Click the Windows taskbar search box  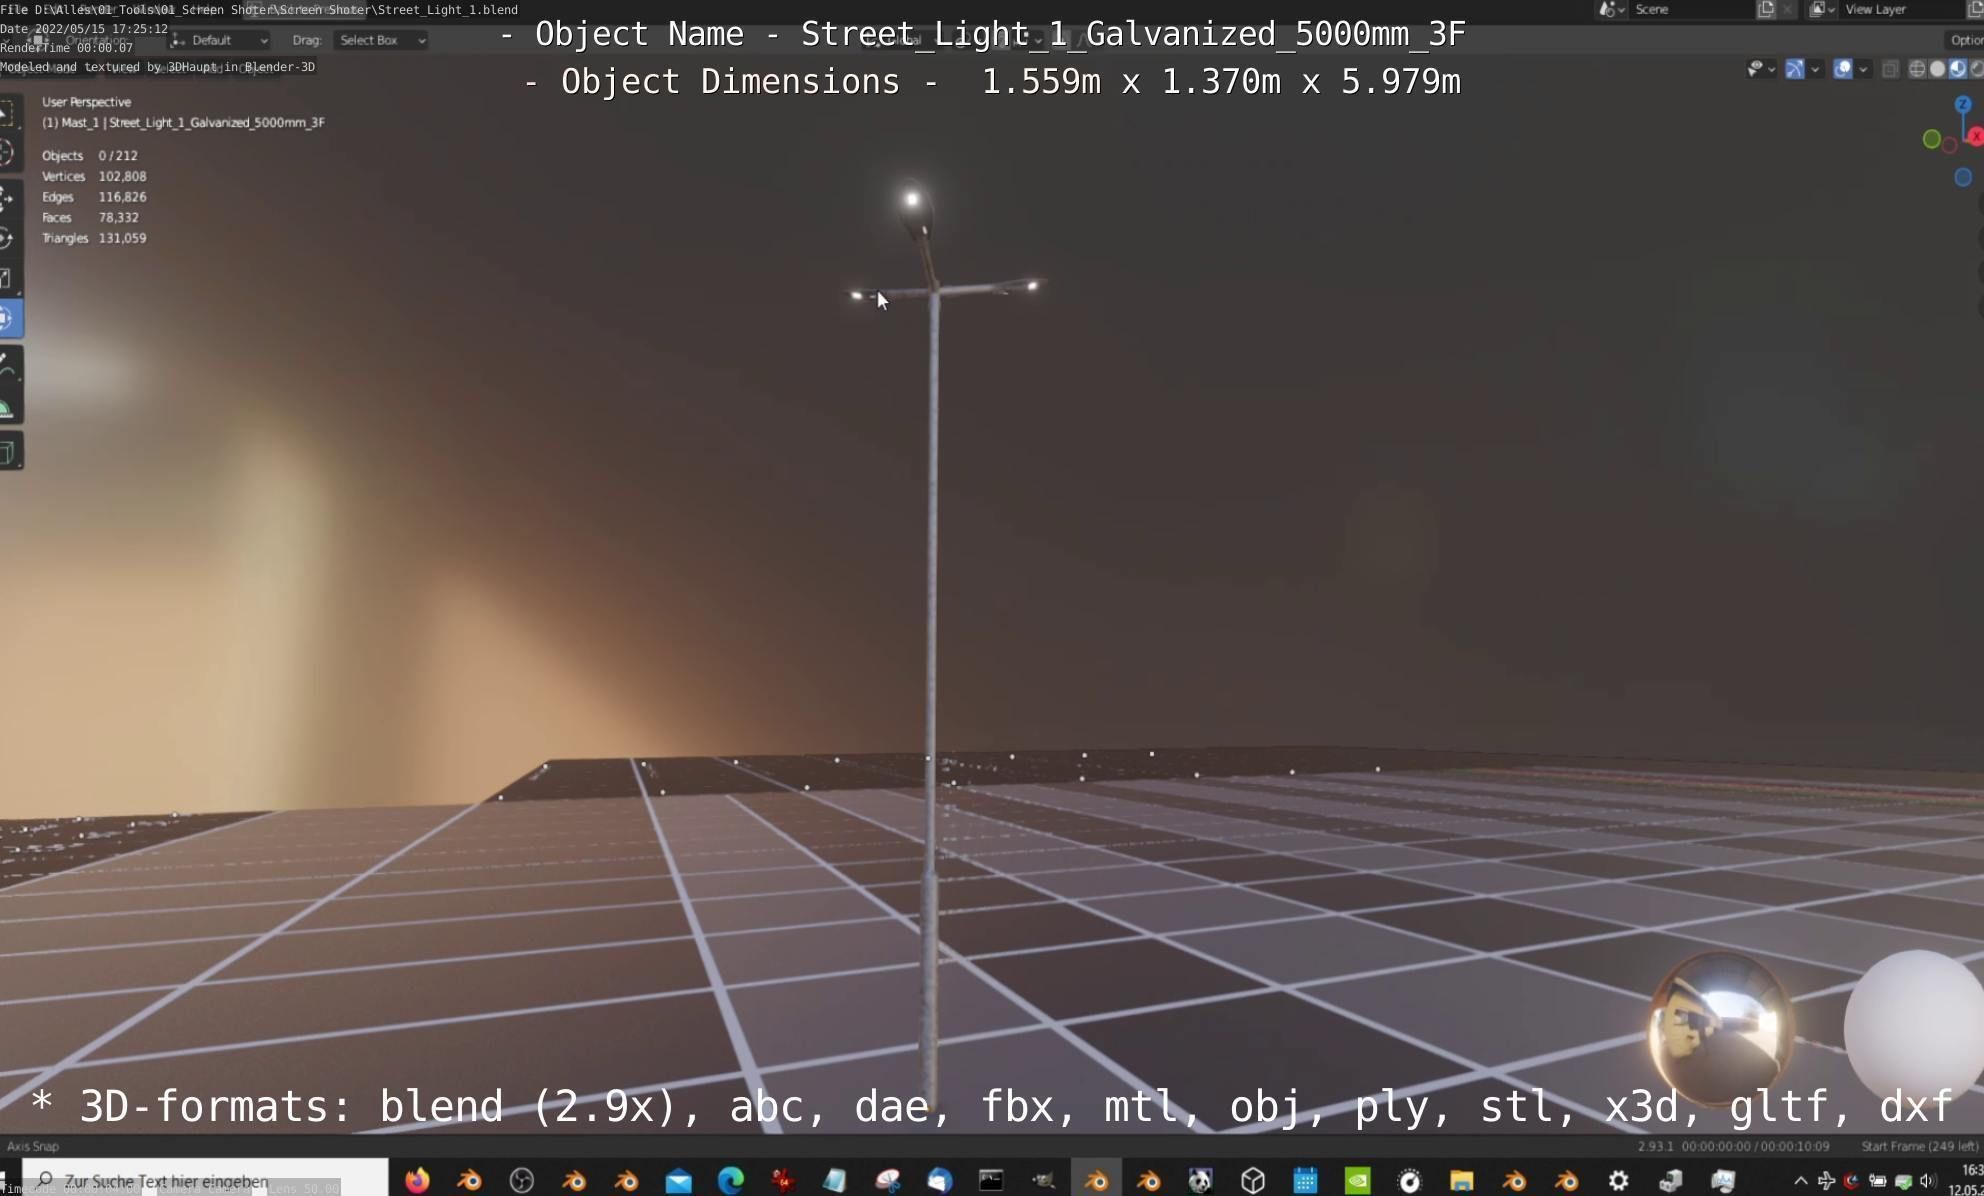point(205,1180)
